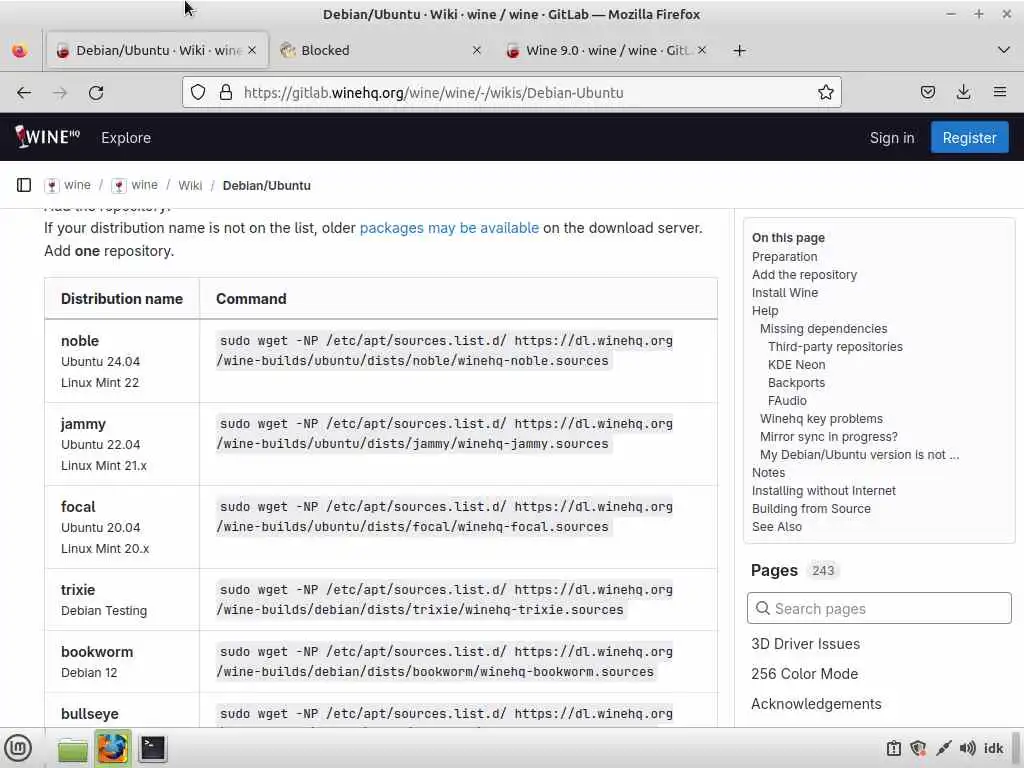Switch to the Wine 9.0 tab
The width and height of the screenshot is (1024, 768).
point(605,50)
